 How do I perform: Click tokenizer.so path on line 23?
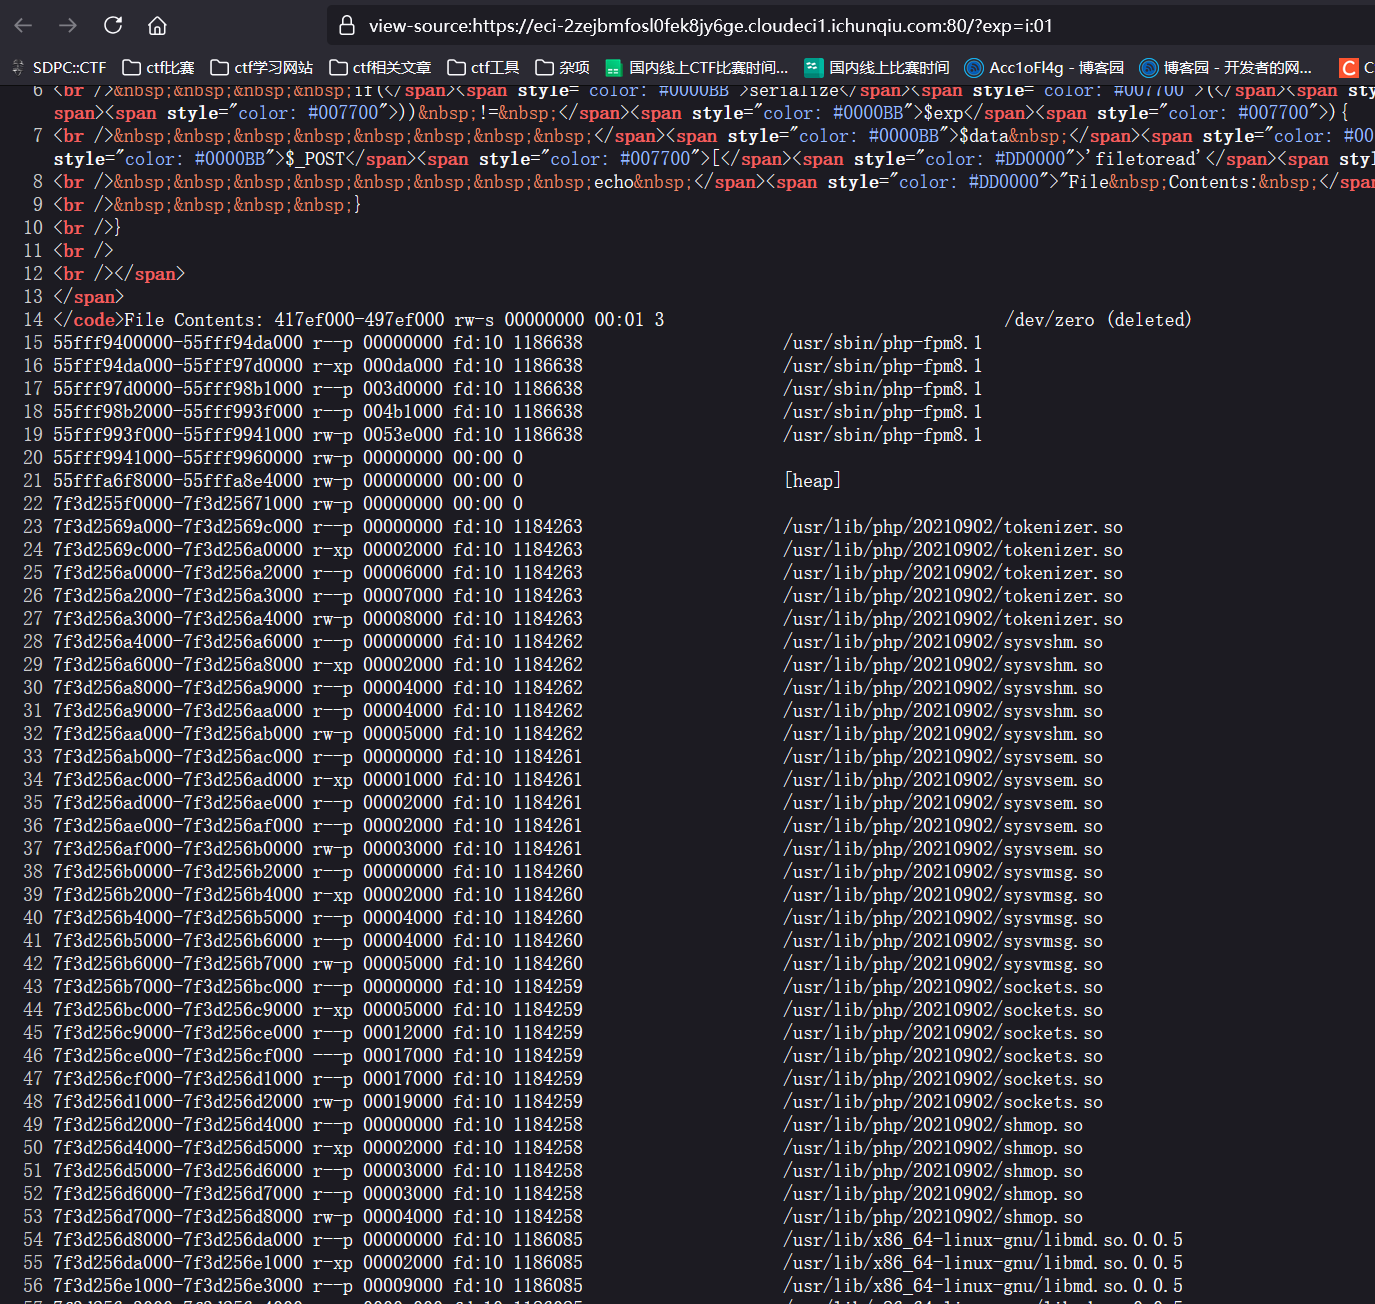click(953, 527)
